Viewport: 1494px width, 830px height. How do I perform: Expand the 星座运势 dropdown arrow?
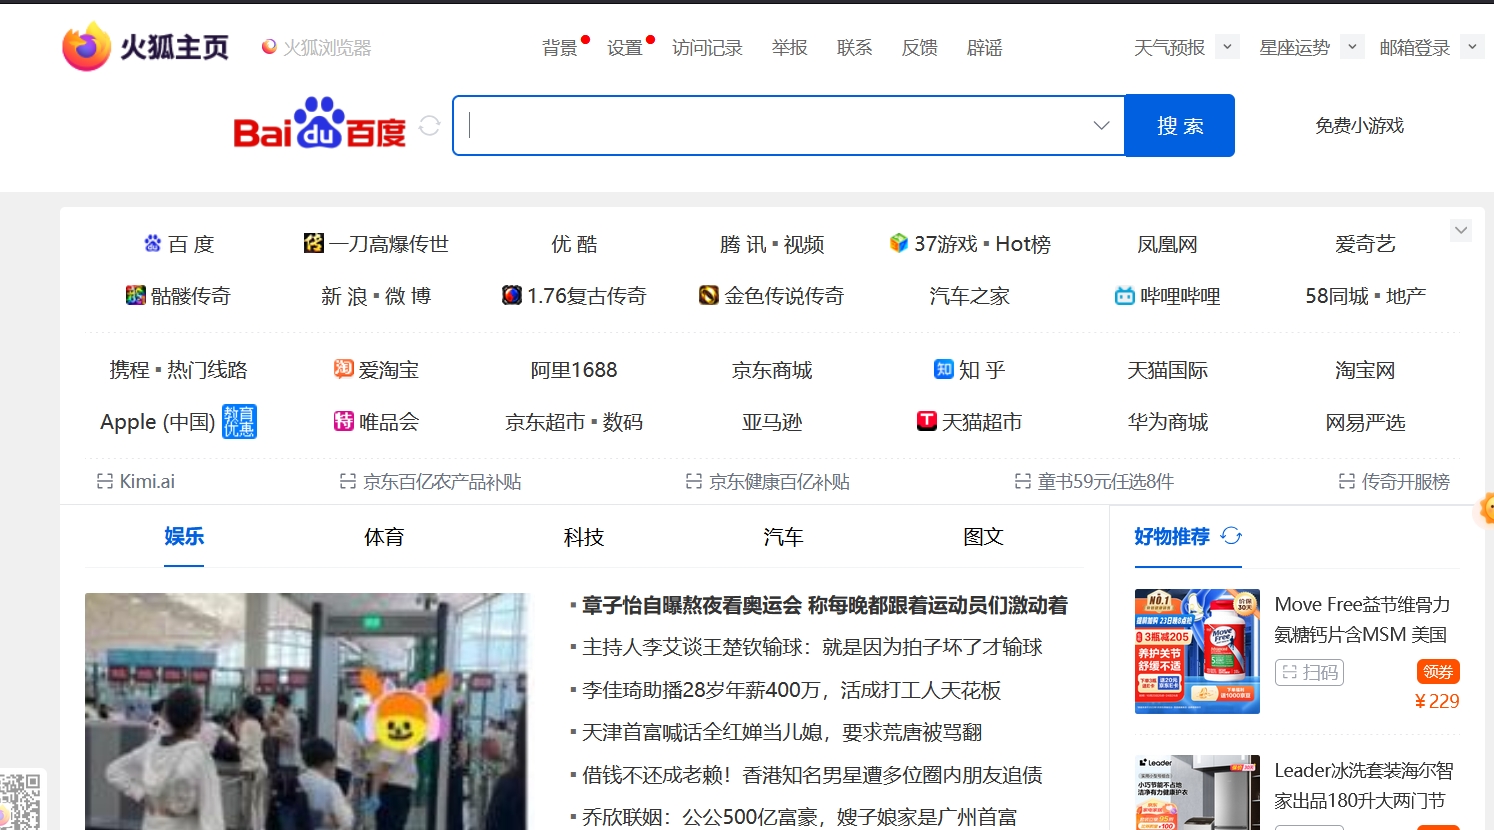point(1352,47)
